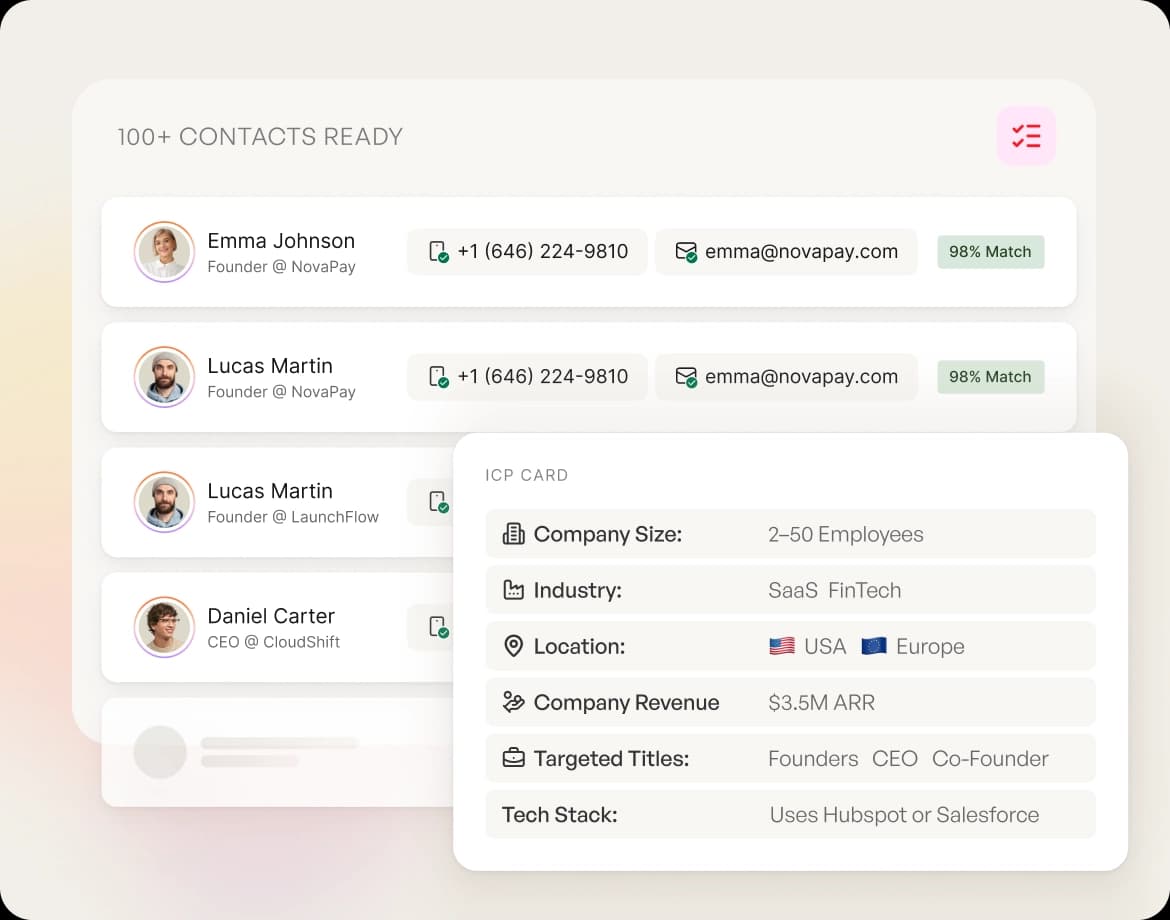Select the Europe flag in Location row
This screenshot has width=1170, height=920.
pos(873,646)
